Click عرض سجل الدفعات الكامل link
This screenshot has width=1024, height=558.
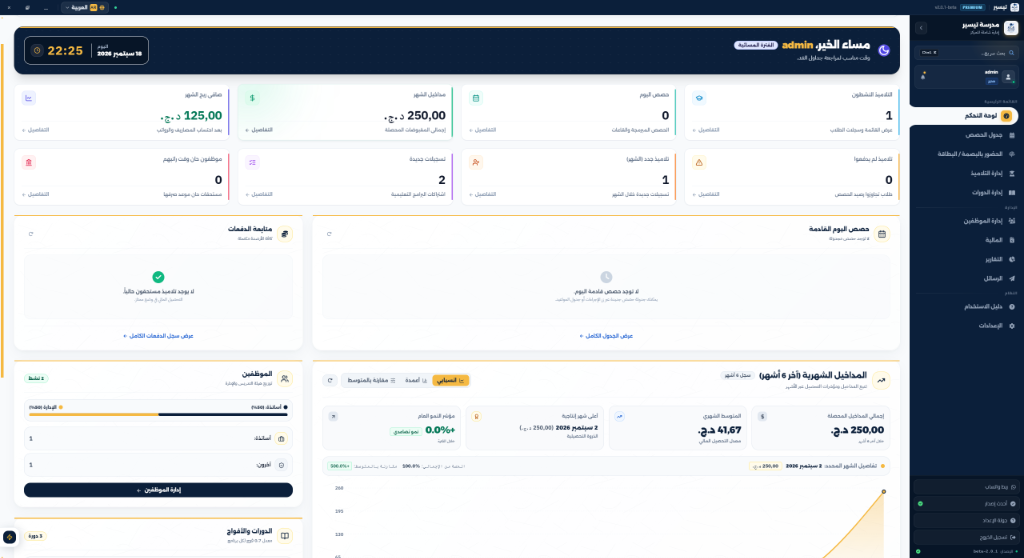tap(158, 336)
